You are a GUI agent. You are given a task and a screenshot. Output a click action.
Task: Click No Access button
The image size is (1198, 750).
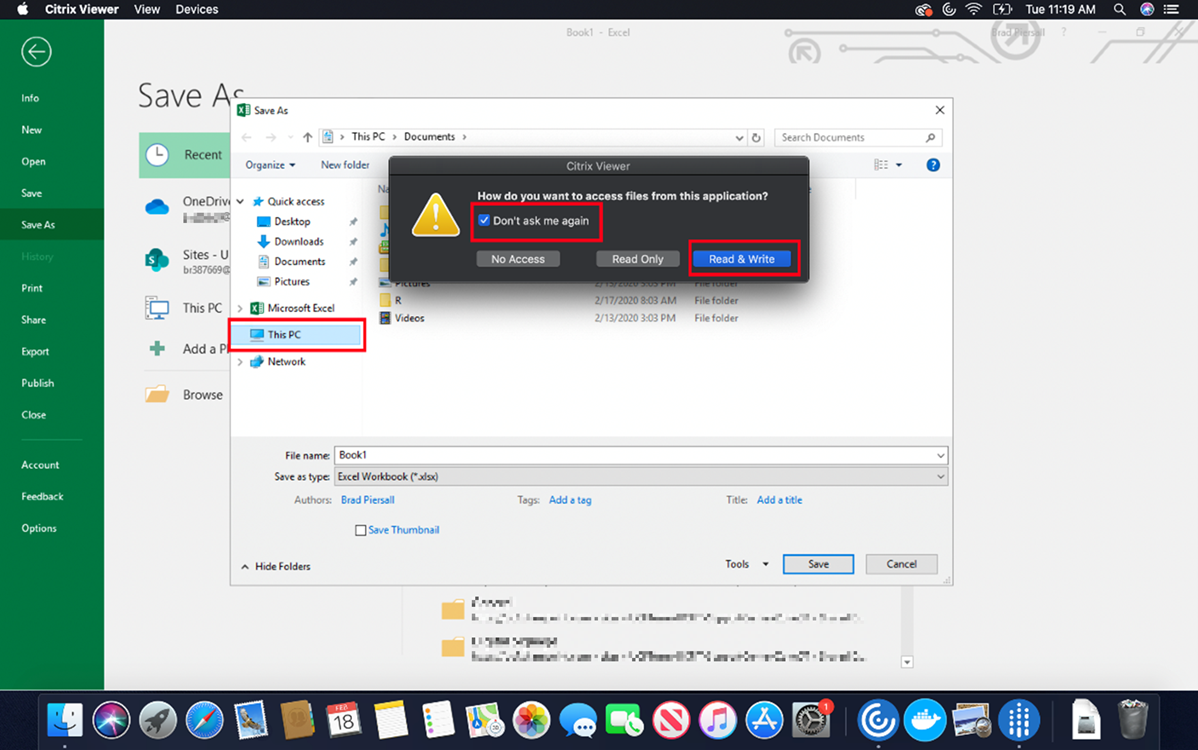click(x=518, y=259)
